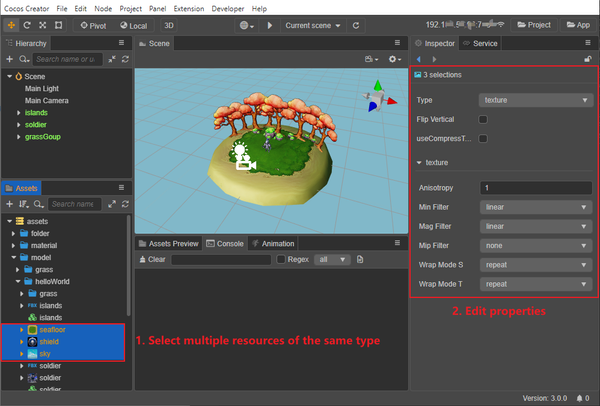Click the Clear console button
Screen dimensions: 600x406
pyautogui.click(x=152, y=259)
